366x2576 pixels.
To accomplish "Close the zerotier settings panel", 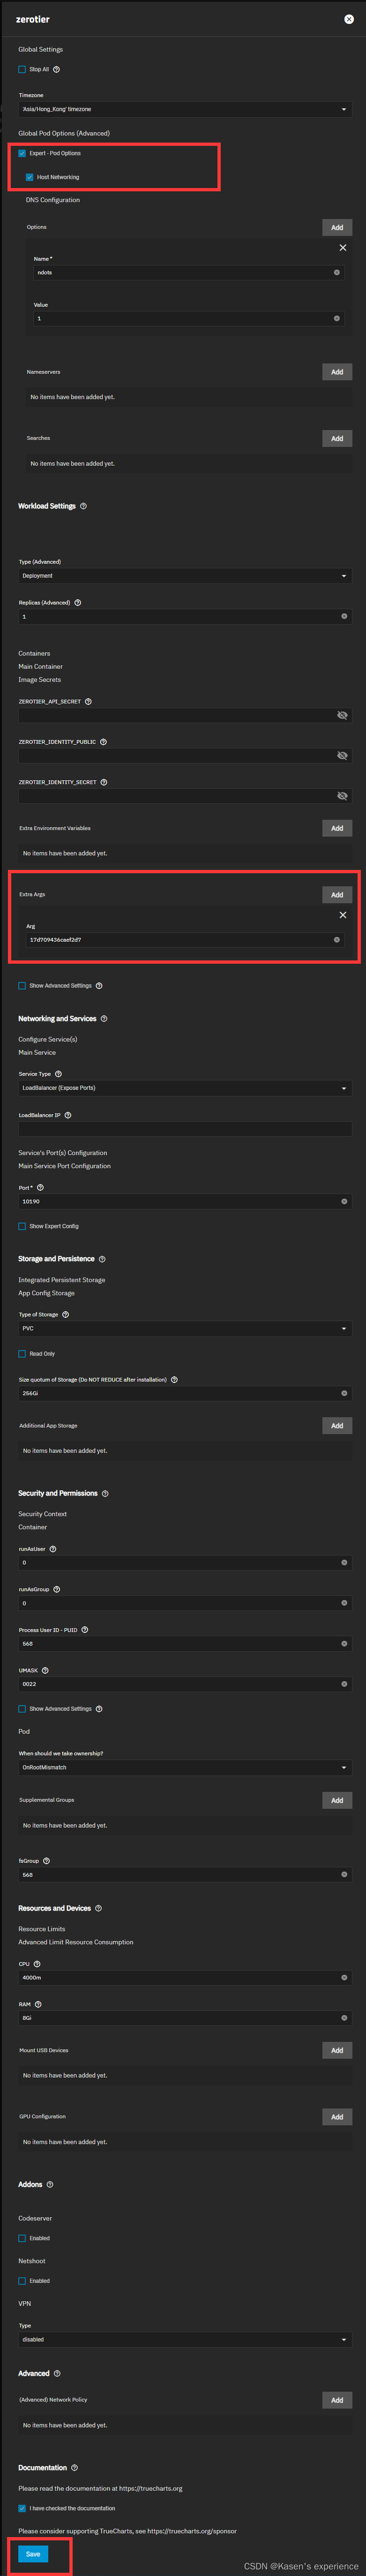I will point(348,19).
